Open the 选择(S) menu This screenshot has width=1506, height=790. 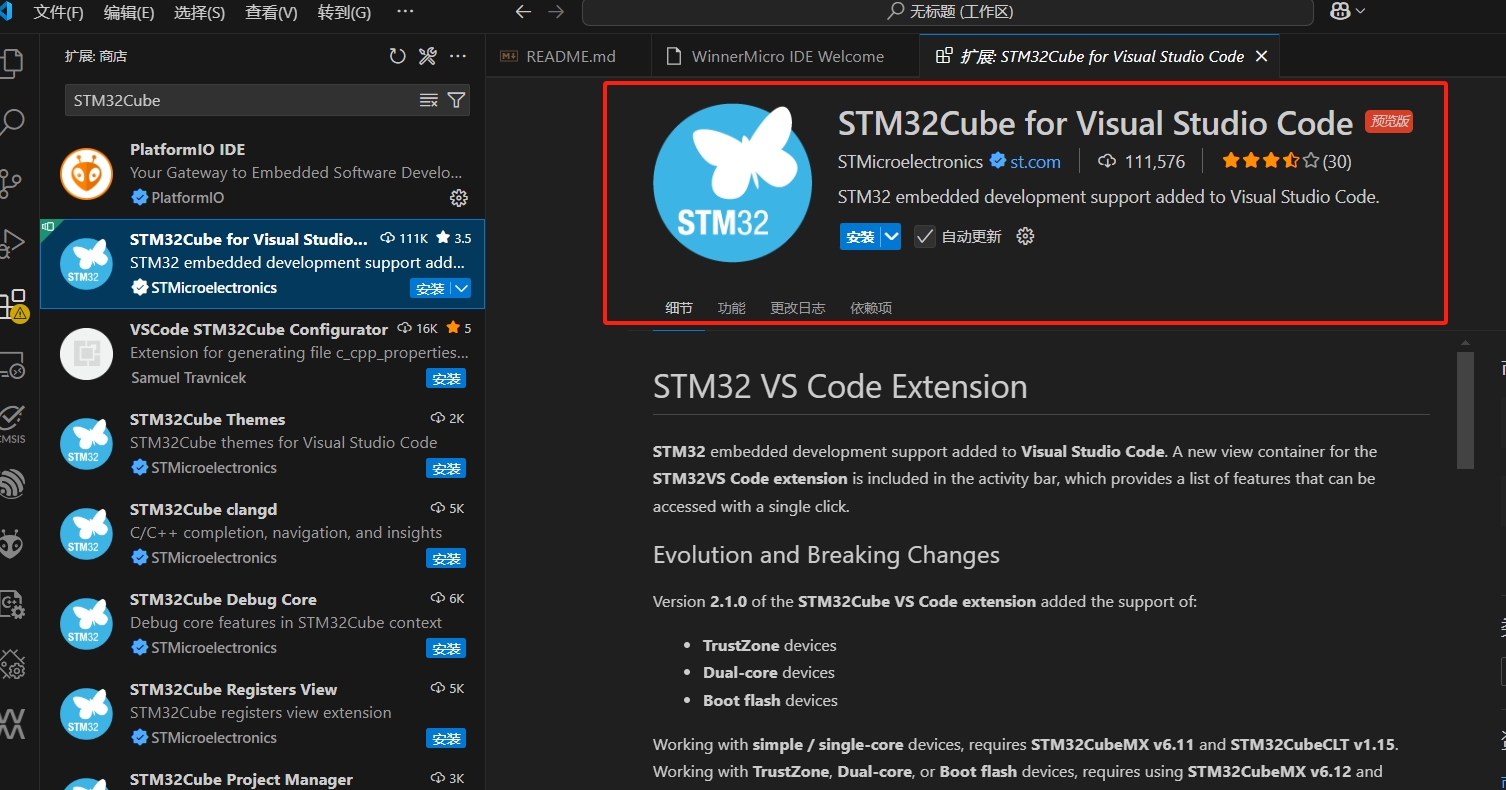point(199,13)
